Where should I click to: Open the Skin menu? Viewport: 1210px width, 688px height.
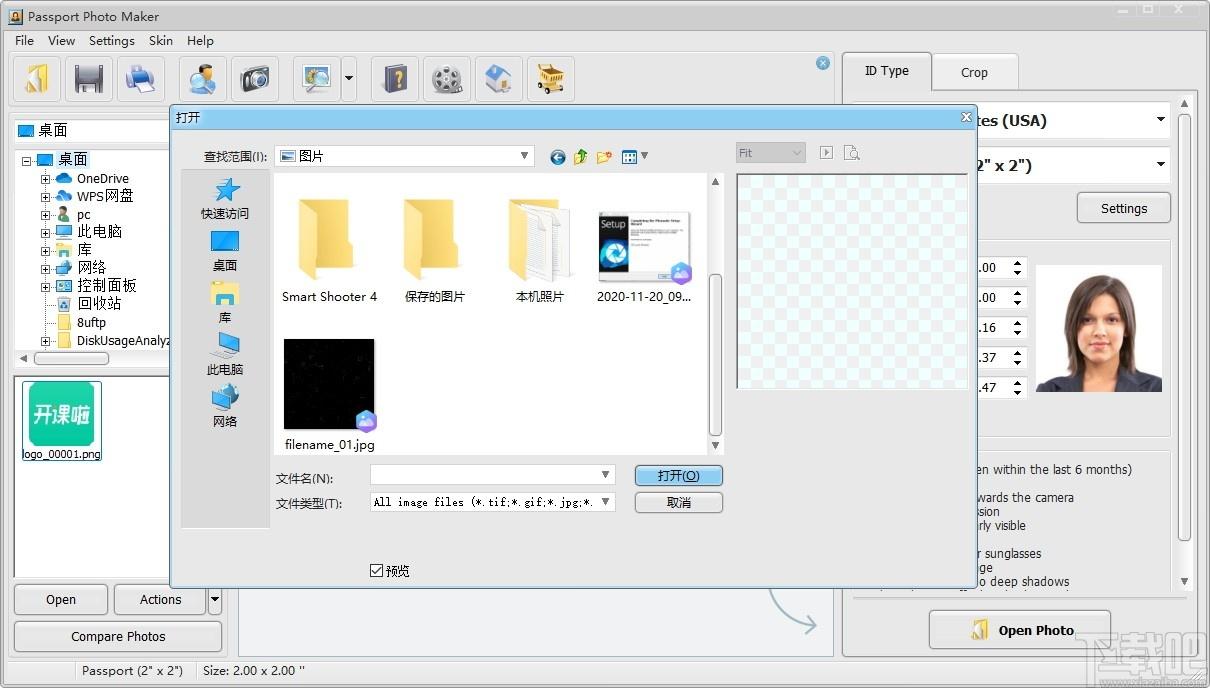tap(160, 41)
